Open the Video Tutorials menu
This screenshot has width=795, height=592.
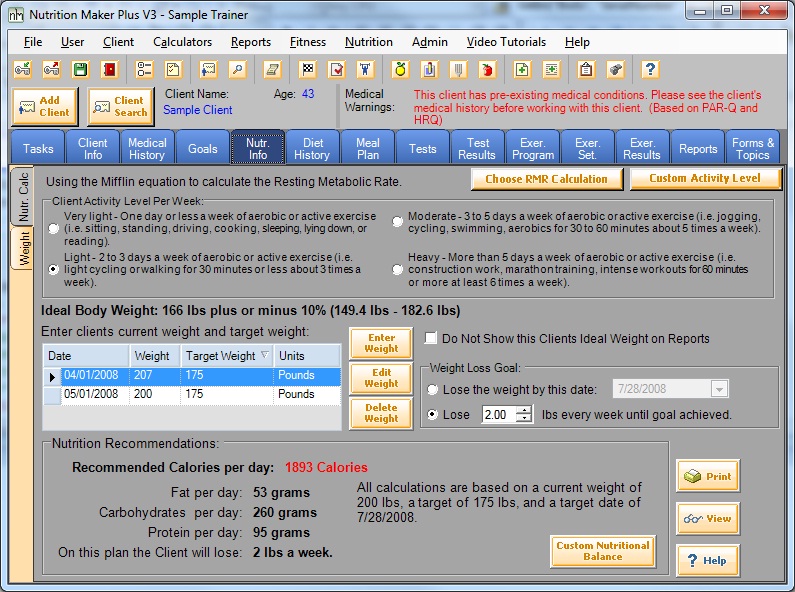(x=506, y=42)
